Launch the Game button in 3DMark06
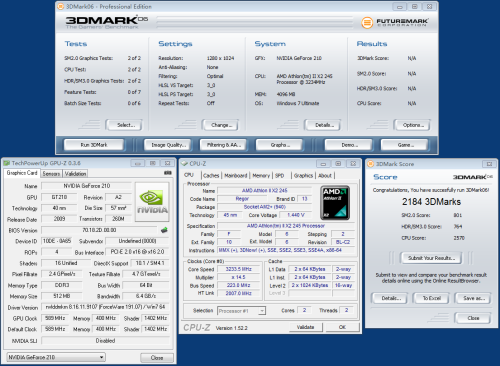Image resolution: width=500 pixels, height=366 pixels. (404, 145)
